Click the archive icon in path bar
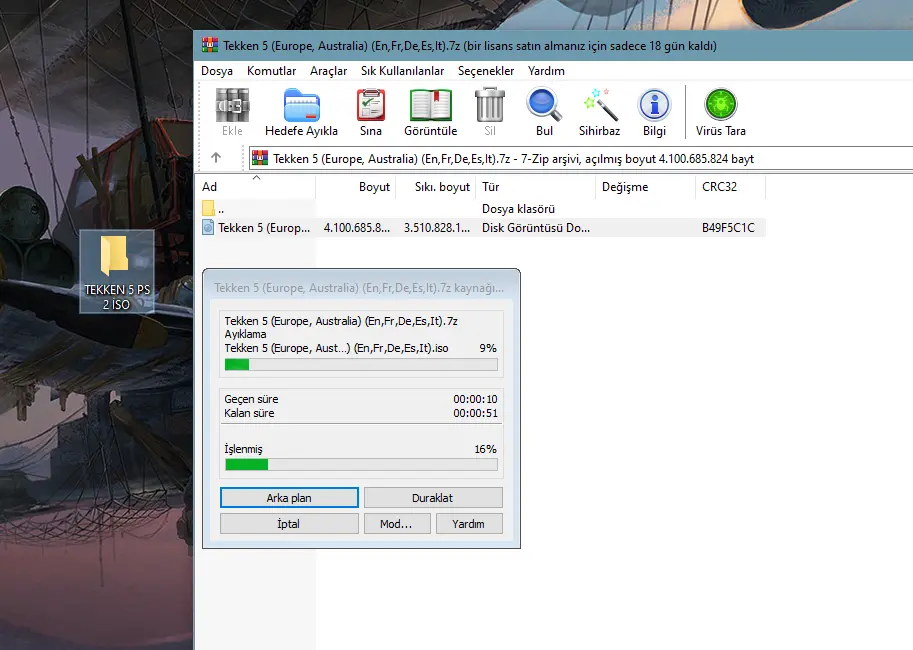This screenshot has height=650, width=913. point(260,158)
